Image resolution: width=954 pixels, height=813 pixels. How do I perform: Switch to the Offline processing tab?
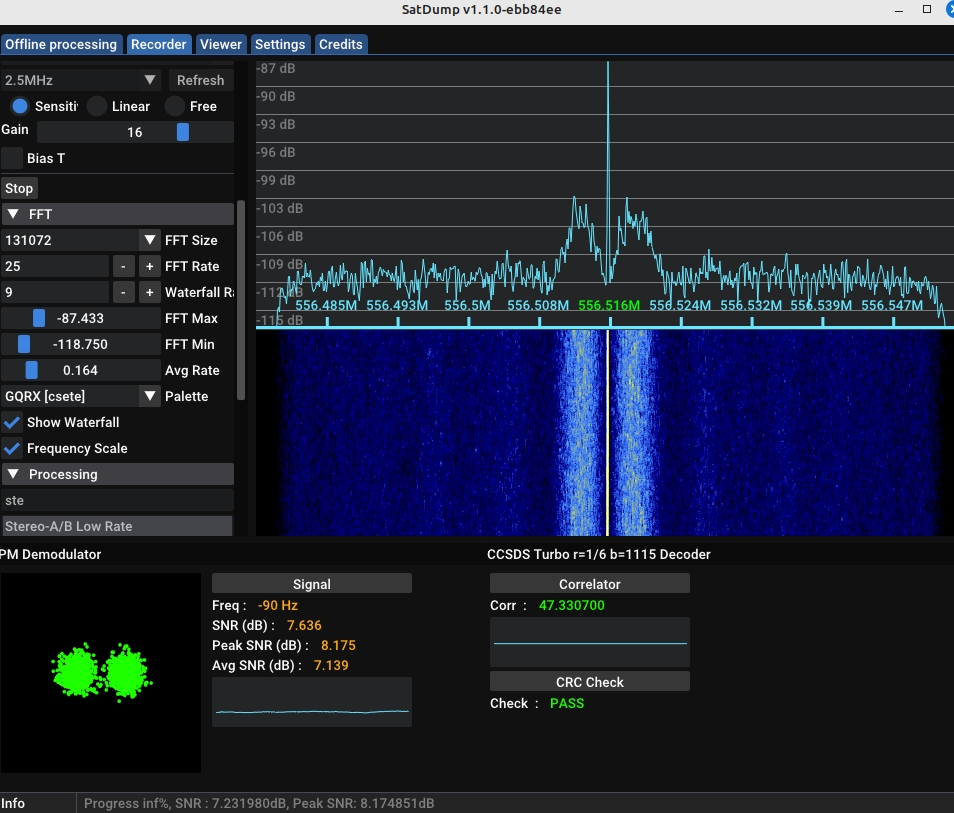pyautogui.click(x=62, y=44)
